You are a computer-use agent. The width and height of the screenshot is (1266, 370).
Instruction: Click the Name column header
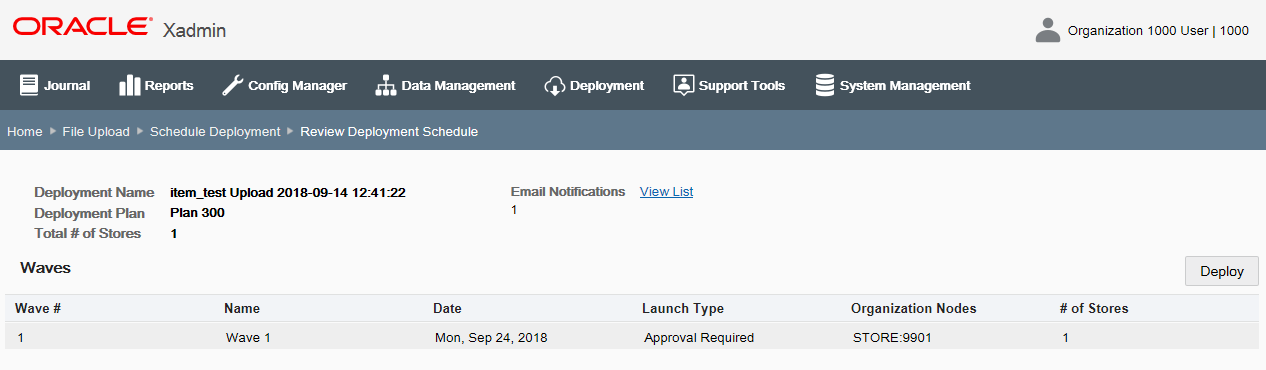point(242,308)
